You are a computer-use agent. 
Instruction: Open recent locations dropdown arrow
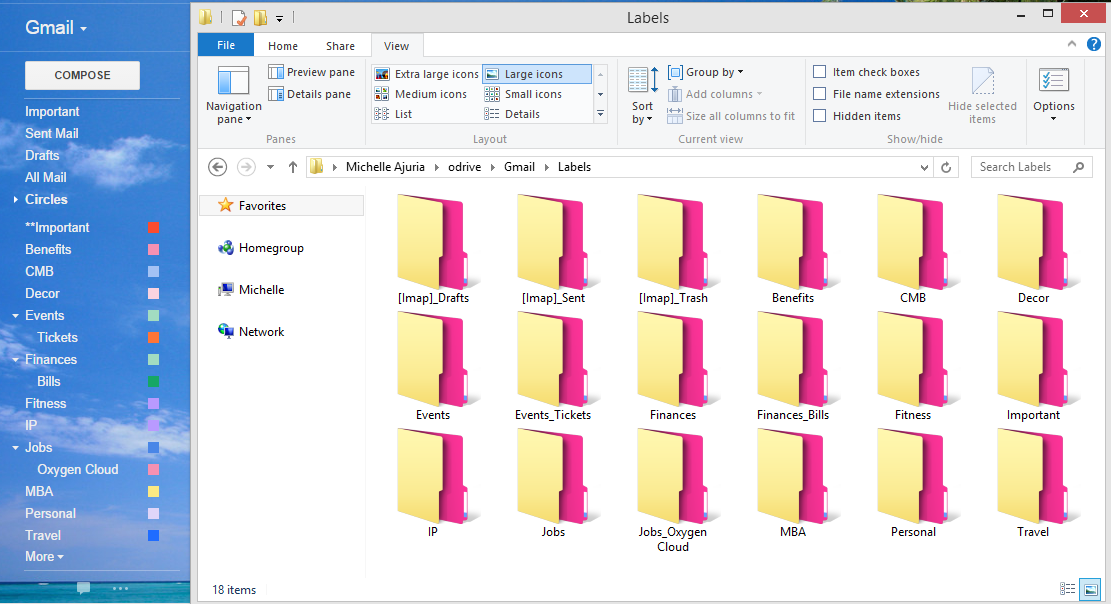click(270, 167)
